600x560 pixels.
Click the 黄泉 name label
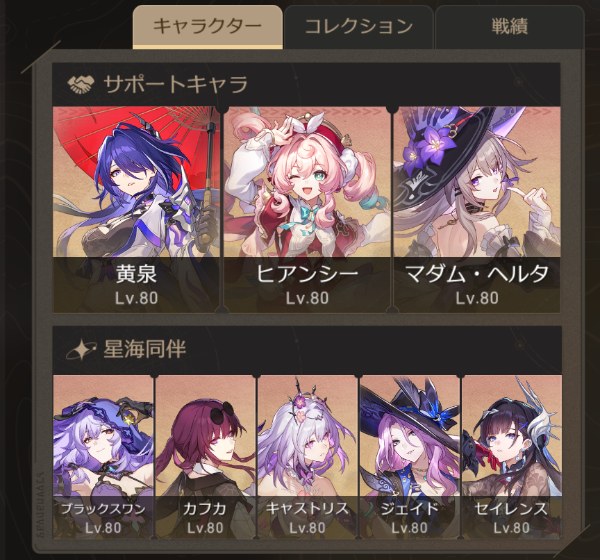point(136,274)
